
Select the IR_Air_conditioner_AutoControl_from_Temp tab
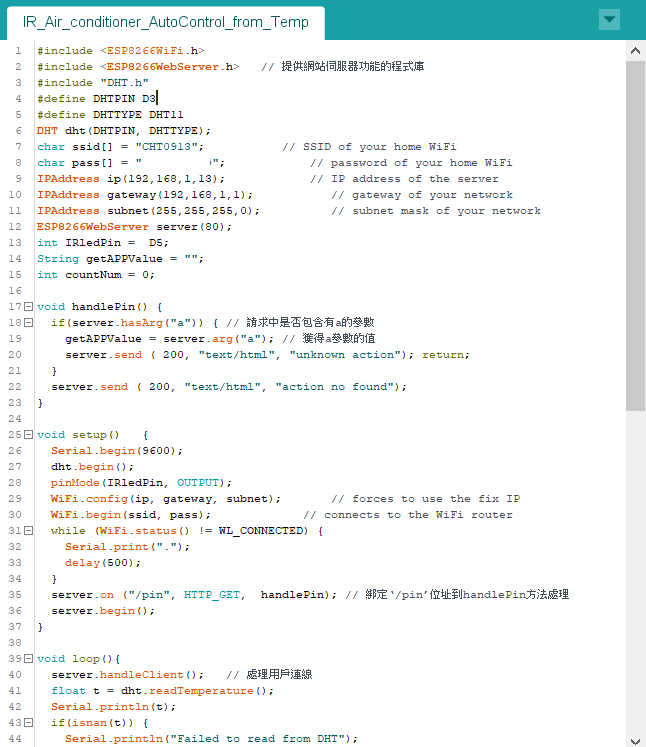click(166, 21)
